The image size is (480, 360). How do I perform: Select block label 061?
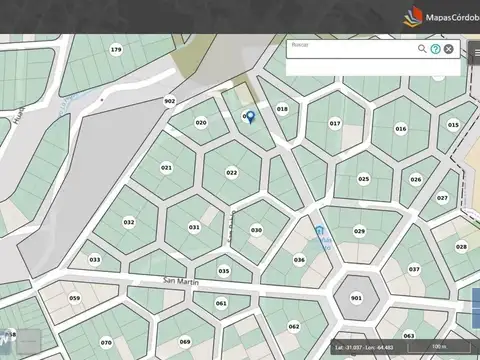coord(221,303)
